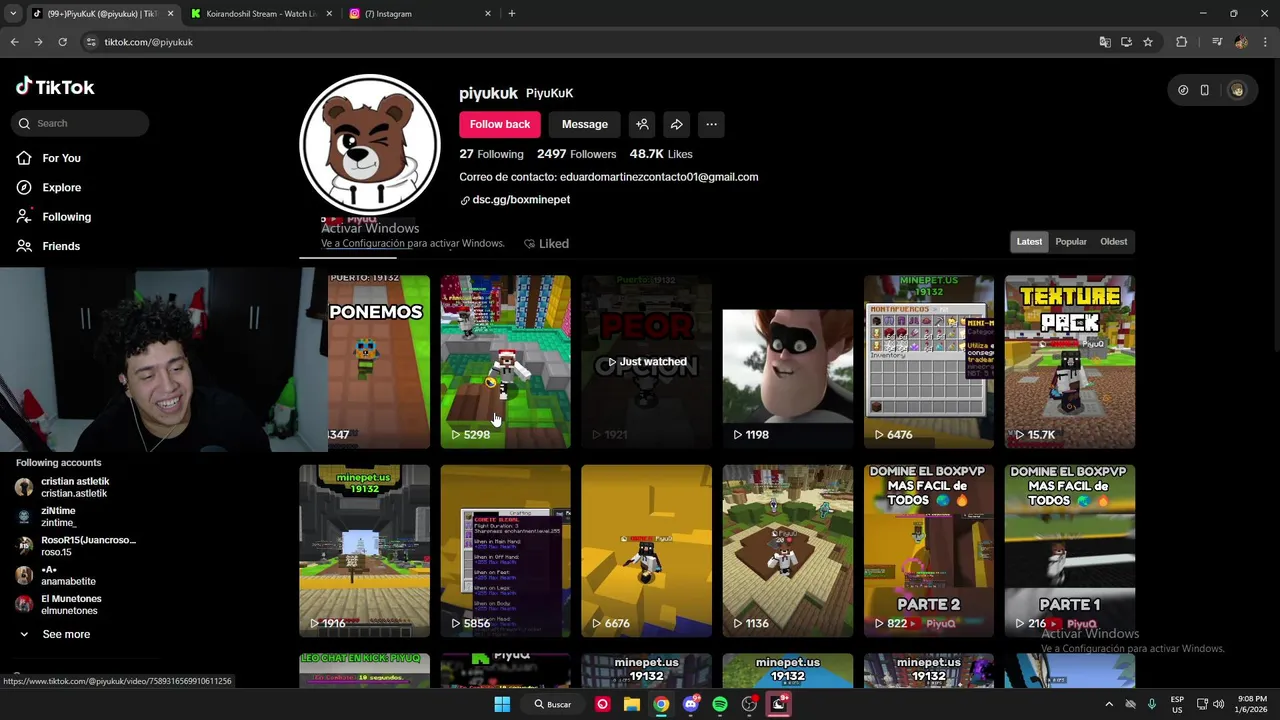Open the video with 6676 views
The width and height of the screenshot is (1280, 720).
tap(646, 550)
